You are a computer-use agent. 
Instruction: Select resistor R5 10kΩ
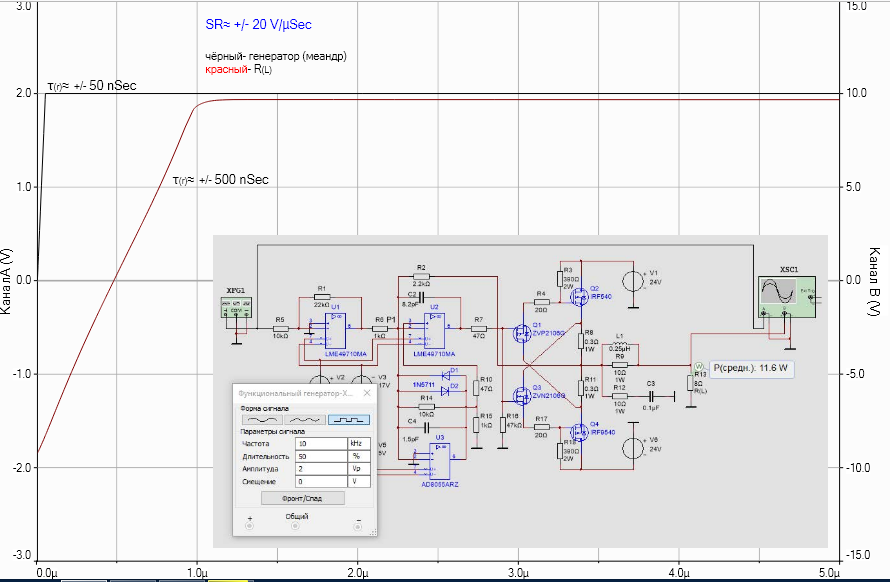click(280, 328)
